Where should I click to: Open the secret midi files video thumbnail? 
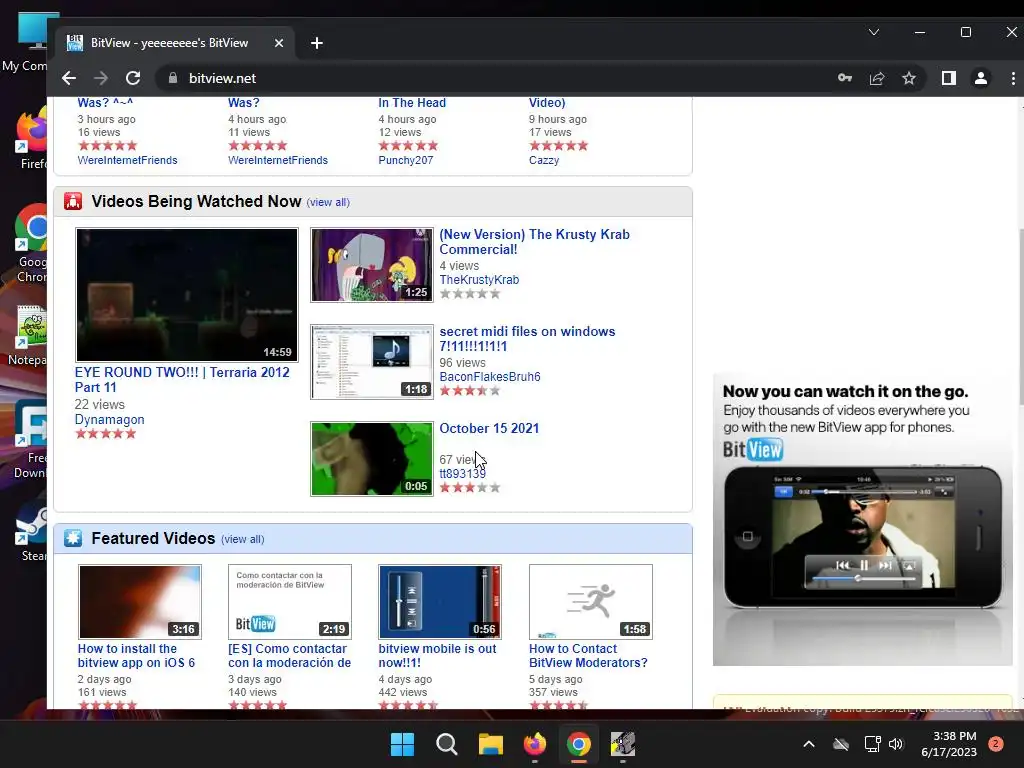coord(372,362)
